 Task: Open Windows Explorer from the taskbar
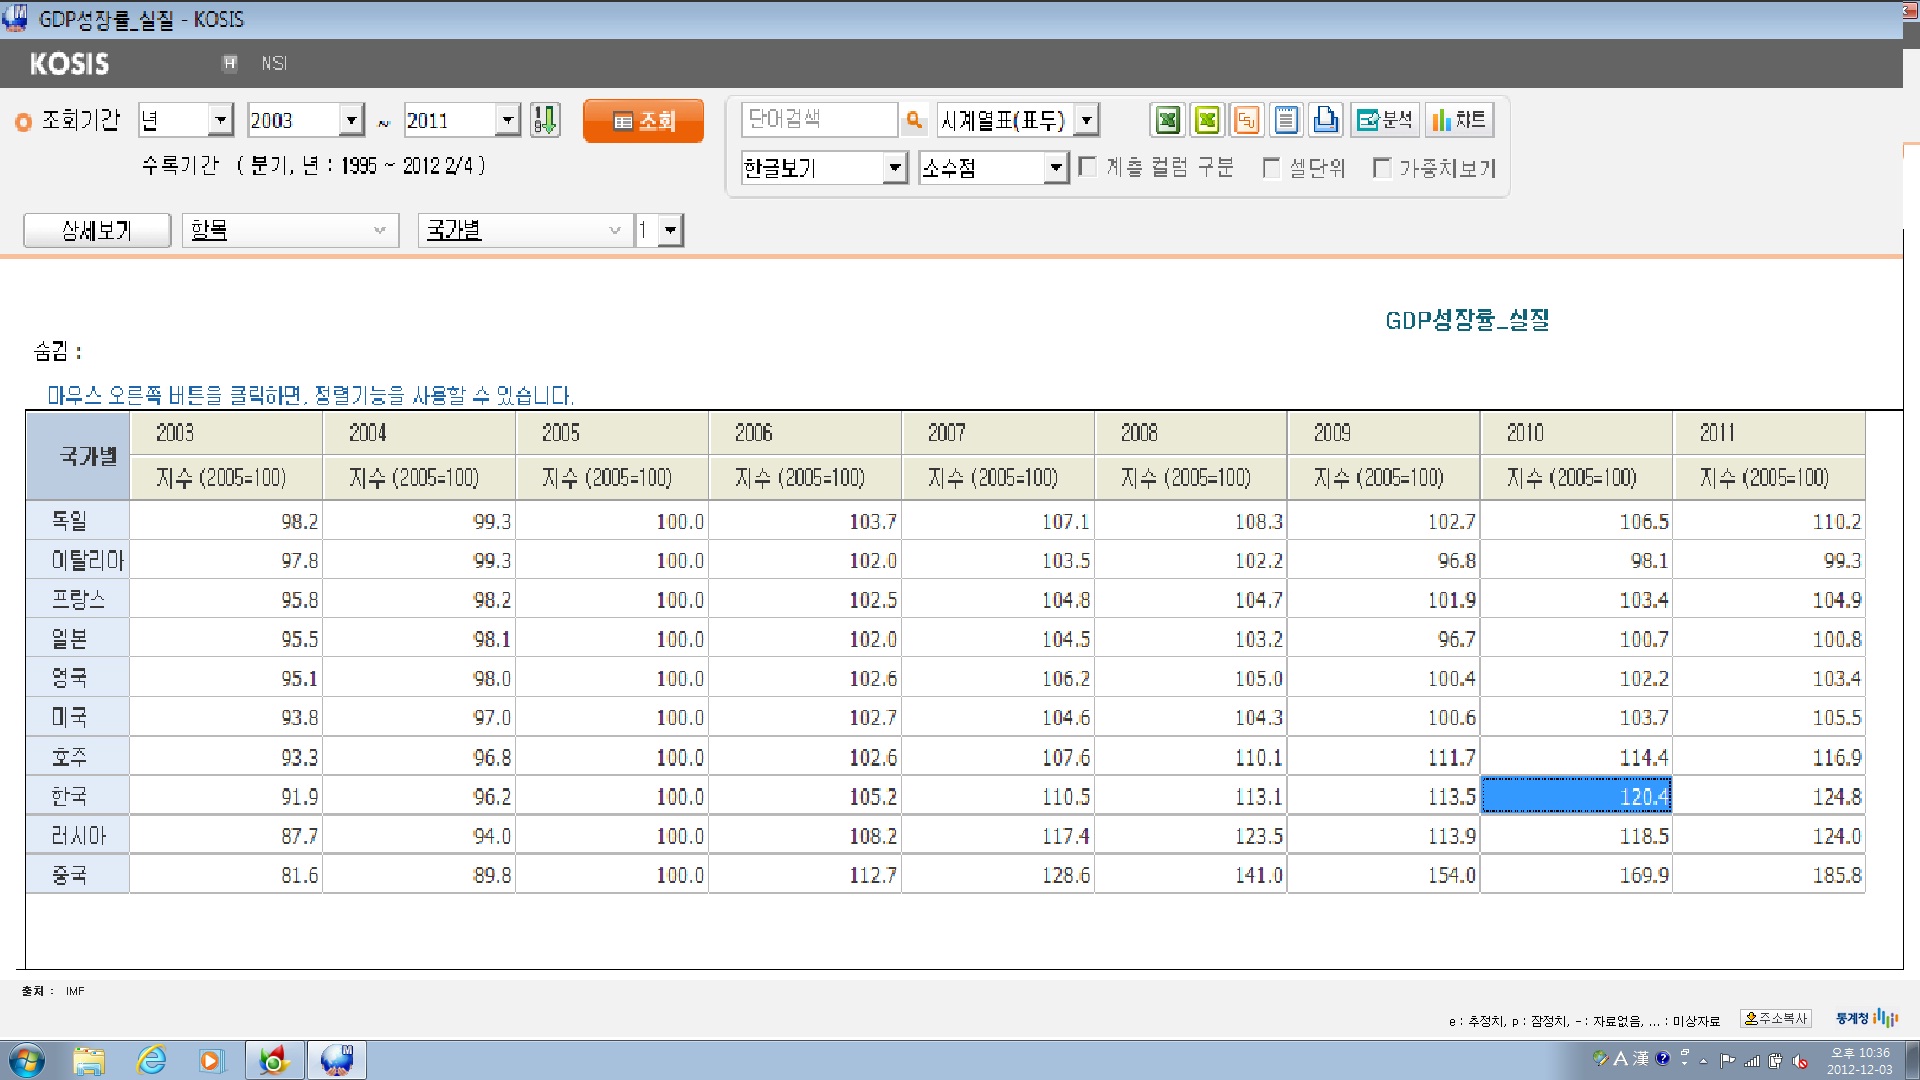[x=89, y=1060]
